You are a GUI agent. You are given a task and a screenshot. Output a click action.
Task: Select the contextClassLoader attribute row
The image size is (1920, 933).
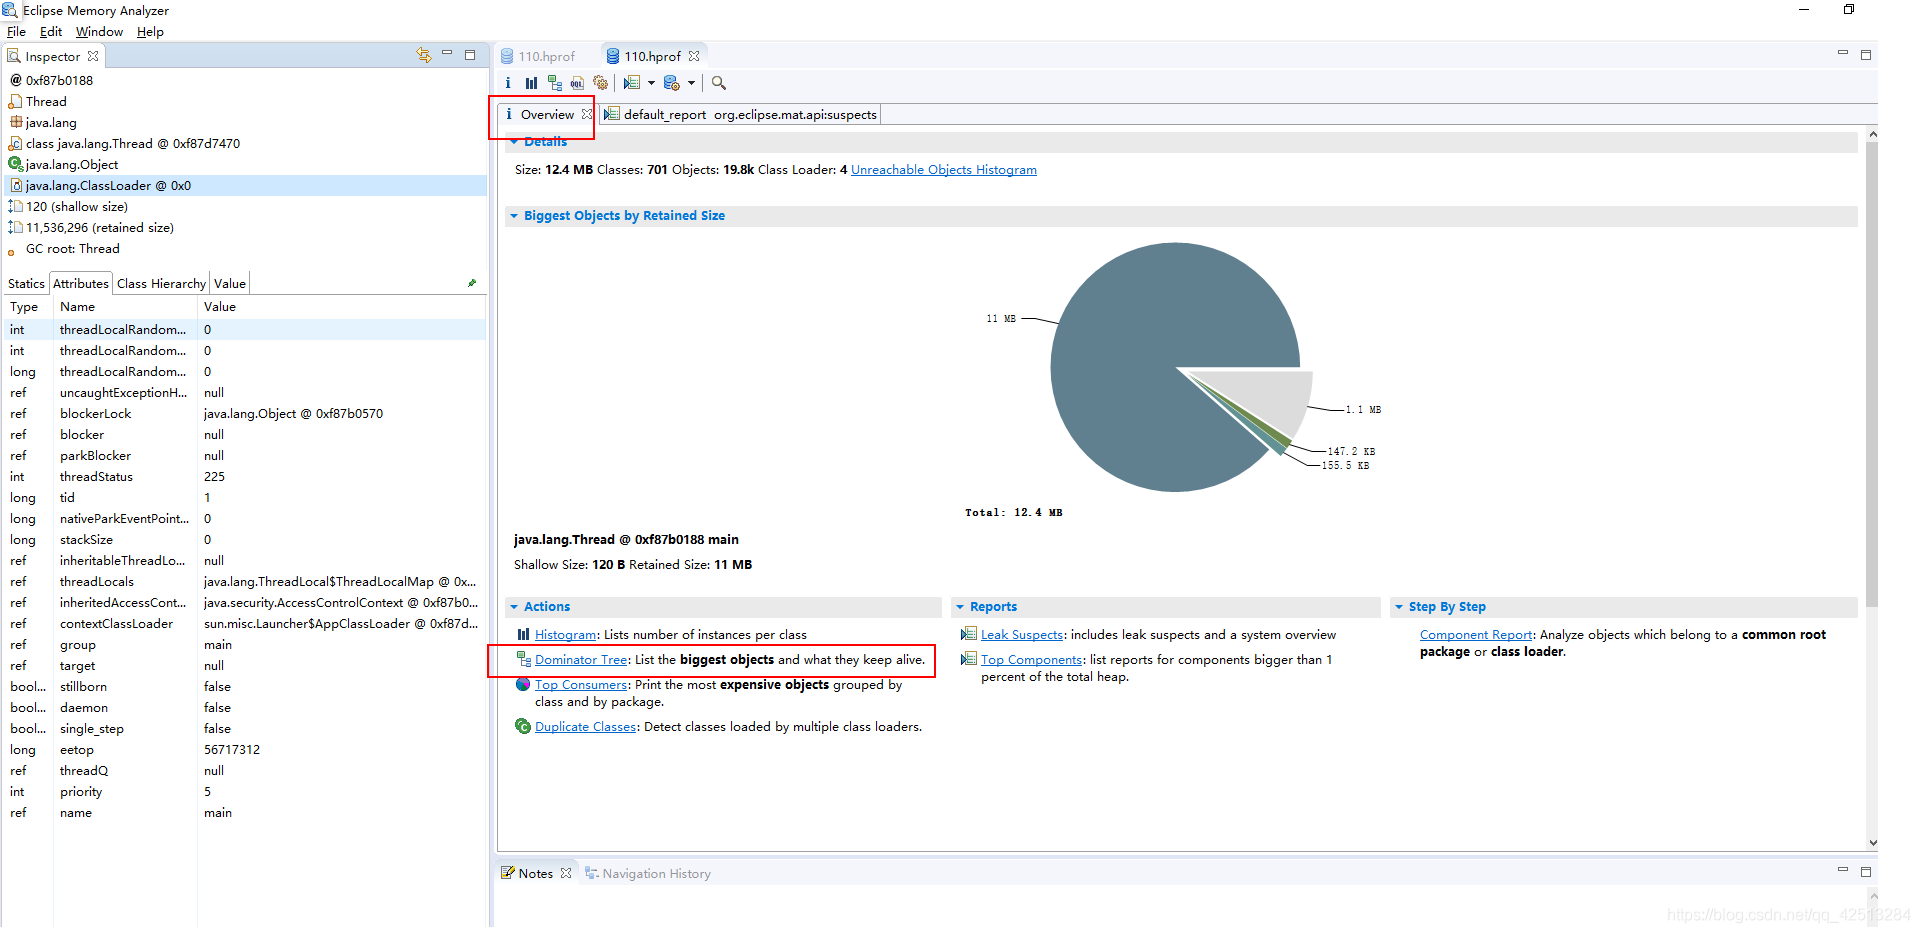point(246,624)
